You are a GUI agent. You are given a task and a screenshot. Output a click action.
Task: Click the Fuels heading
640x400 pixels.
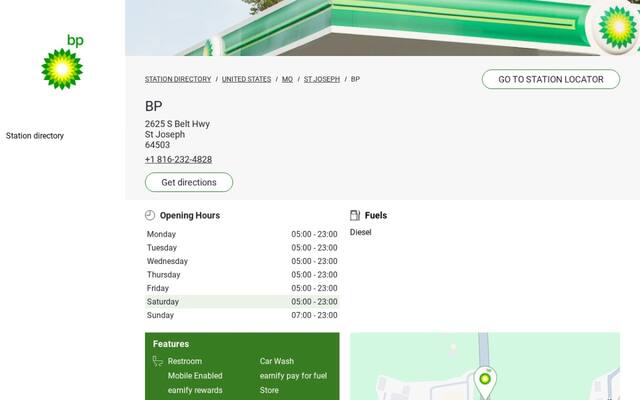click(376, 215)
